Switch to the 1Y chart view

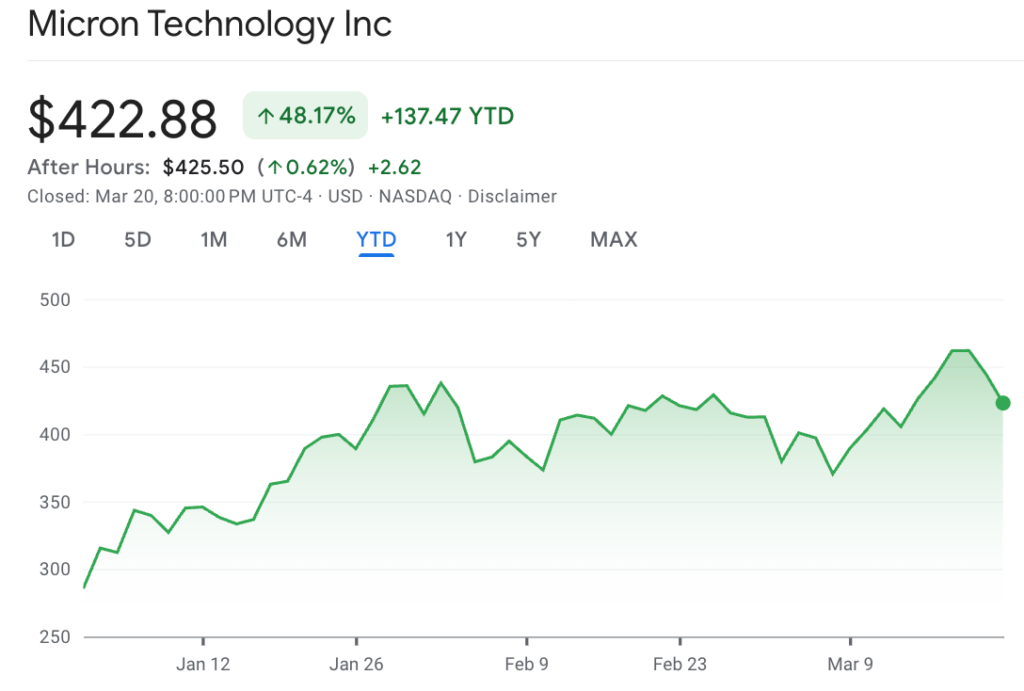click(456, 240)
